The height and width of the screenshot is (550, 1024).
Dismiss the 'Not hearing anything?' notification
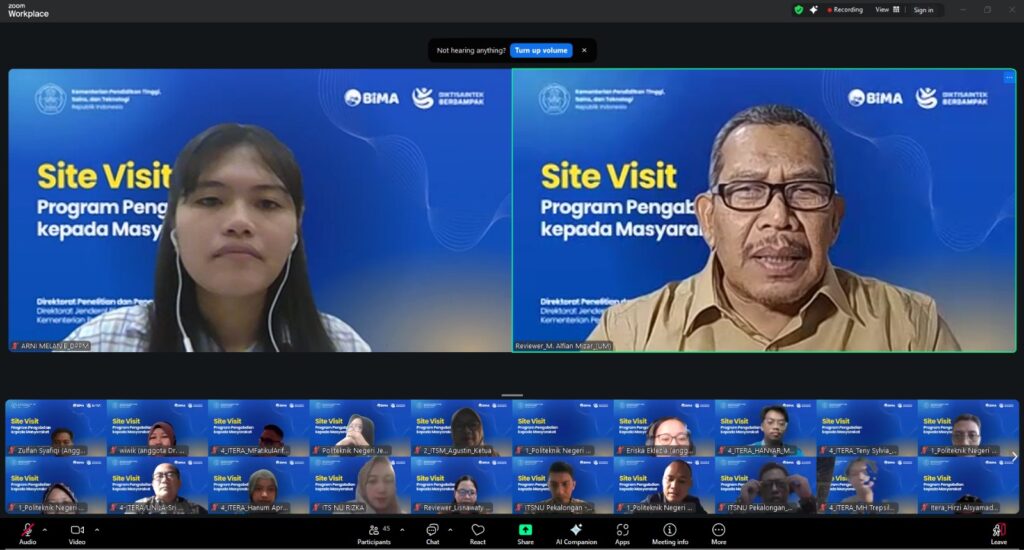click(584, 50)
